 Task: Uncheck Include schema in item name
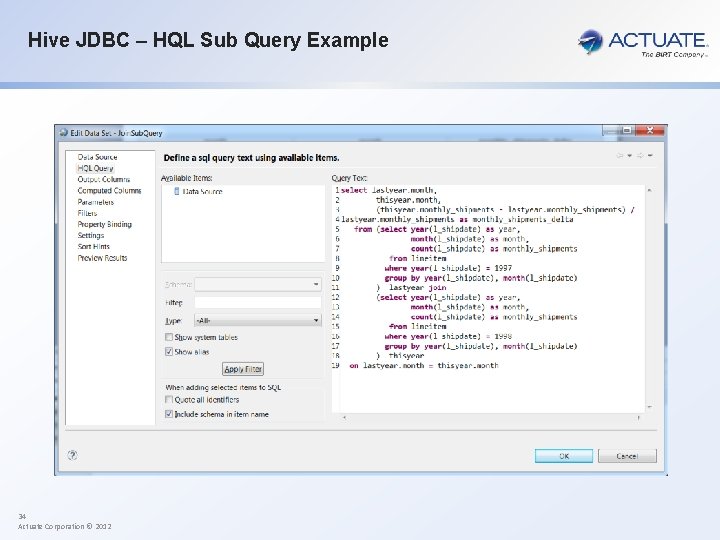(x=169, y=414)
